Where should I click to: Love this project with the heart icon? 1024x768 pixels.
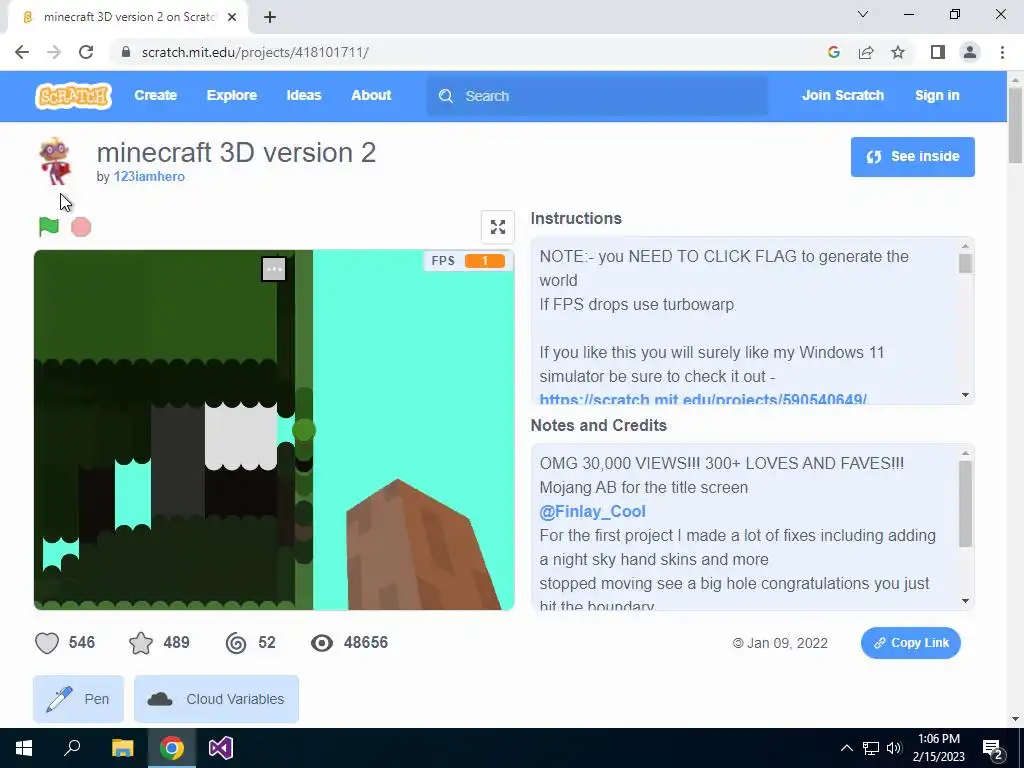[x=47, y=643]
